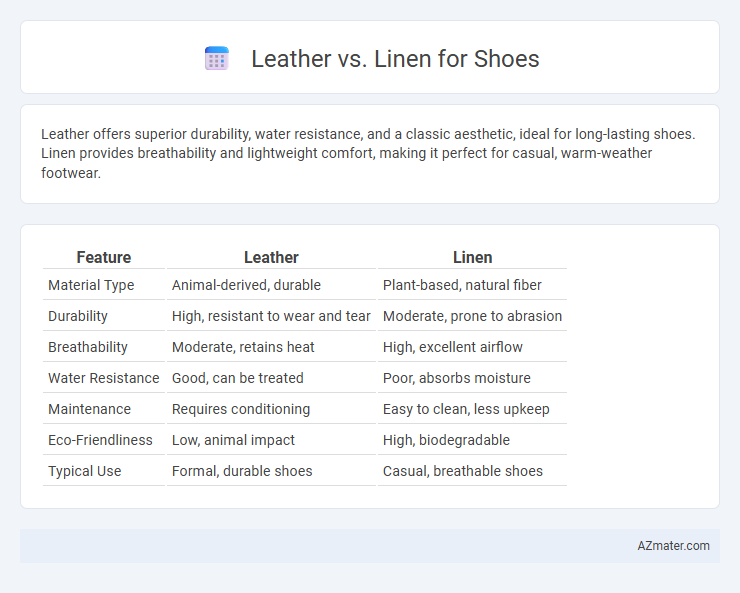The image size is (740, 593).
Task: Select the 'Material Type' row label
Action: coord(91,285)
